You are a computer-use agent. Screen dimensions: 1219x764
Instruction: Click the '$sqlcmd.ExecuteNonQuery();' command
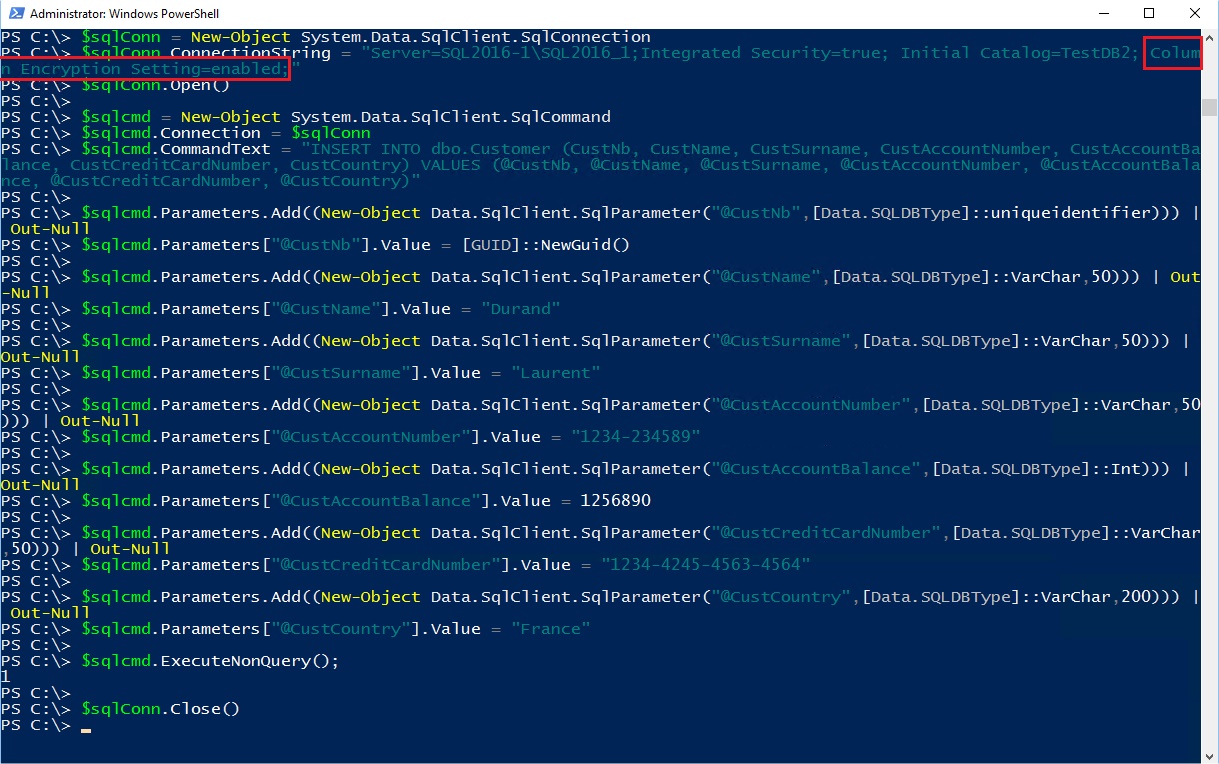[211, 661]
